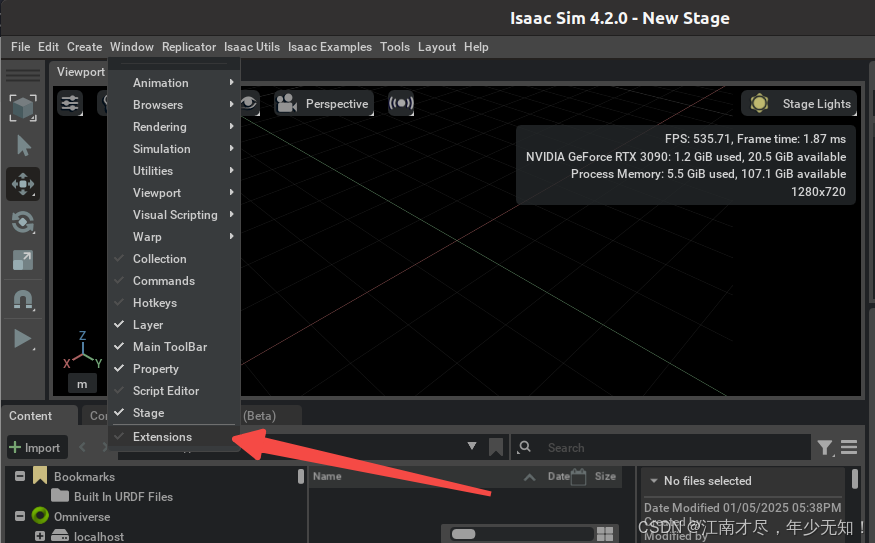Viewport: 875px width, 543px height.
Task: Open the Extensions window entry
Action: click(174, 437)
